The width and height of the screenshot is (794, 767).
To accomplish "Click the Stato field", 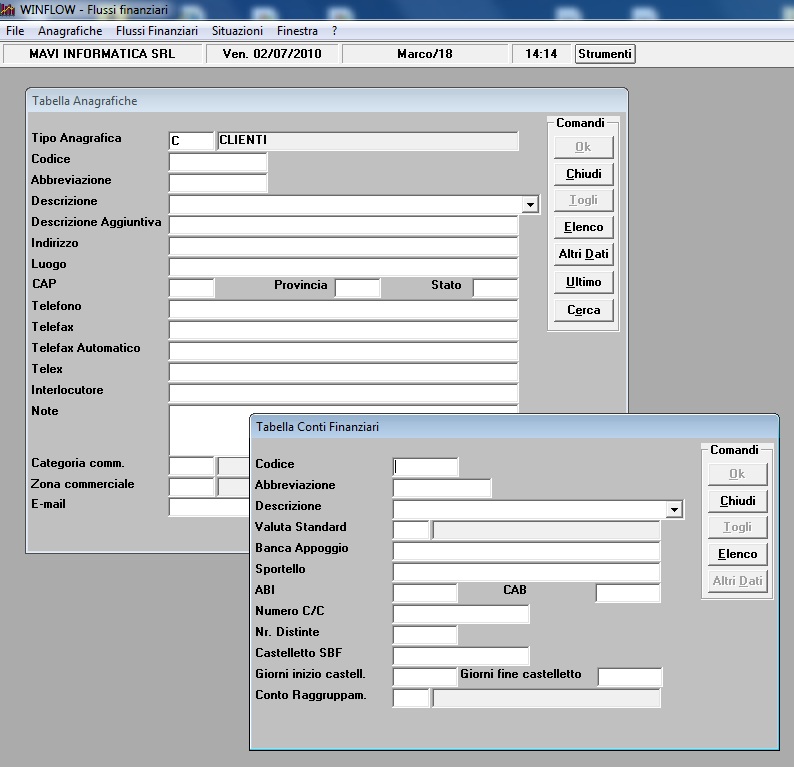I will pyautogui.click(x=495, y=288).
